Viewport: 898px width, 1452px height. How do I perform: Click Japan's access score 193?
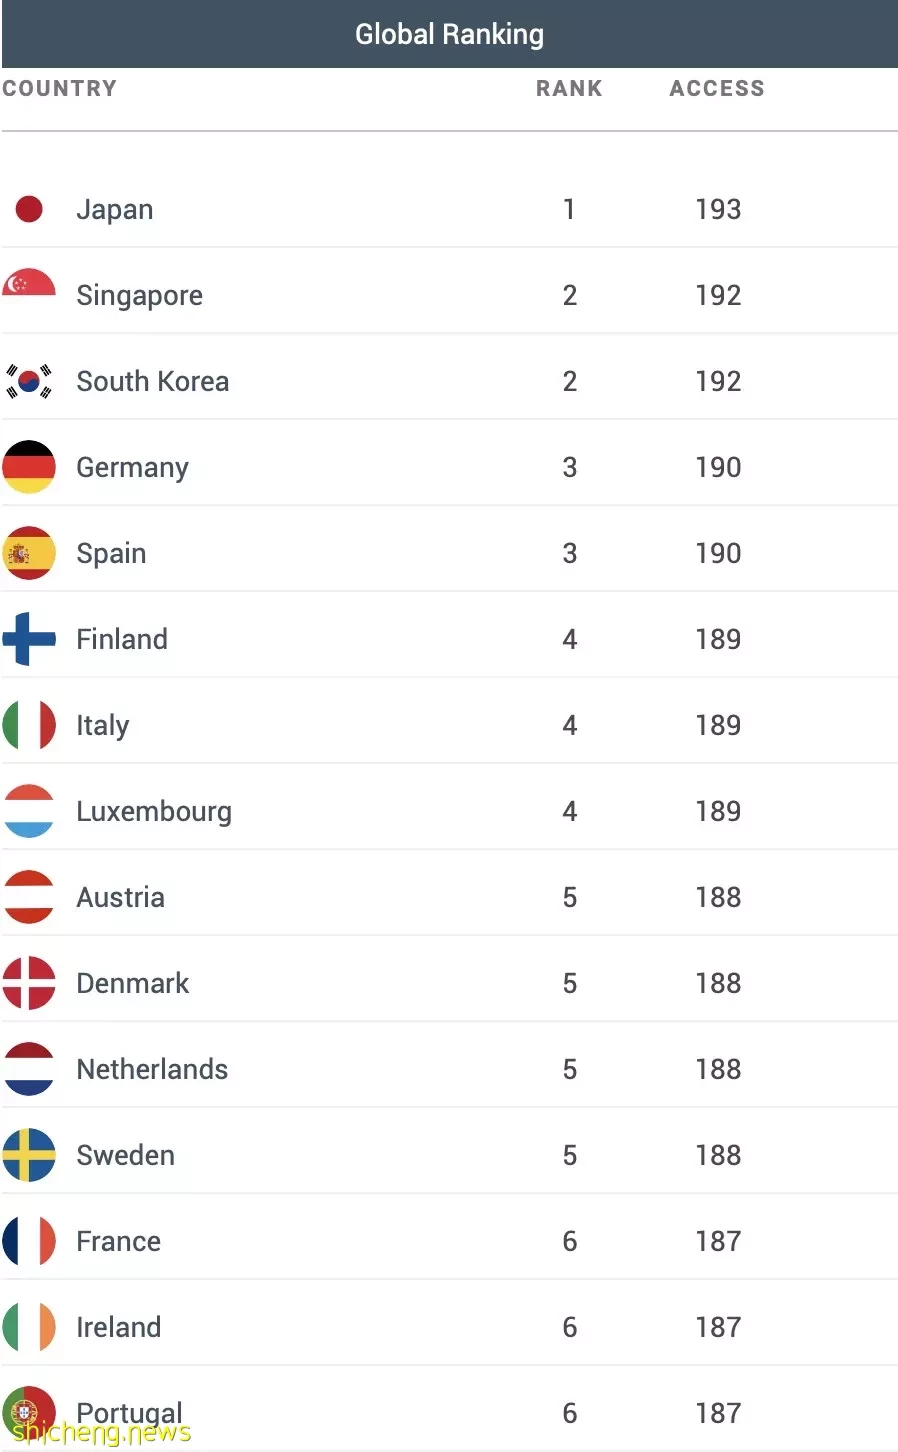point(718,209)
